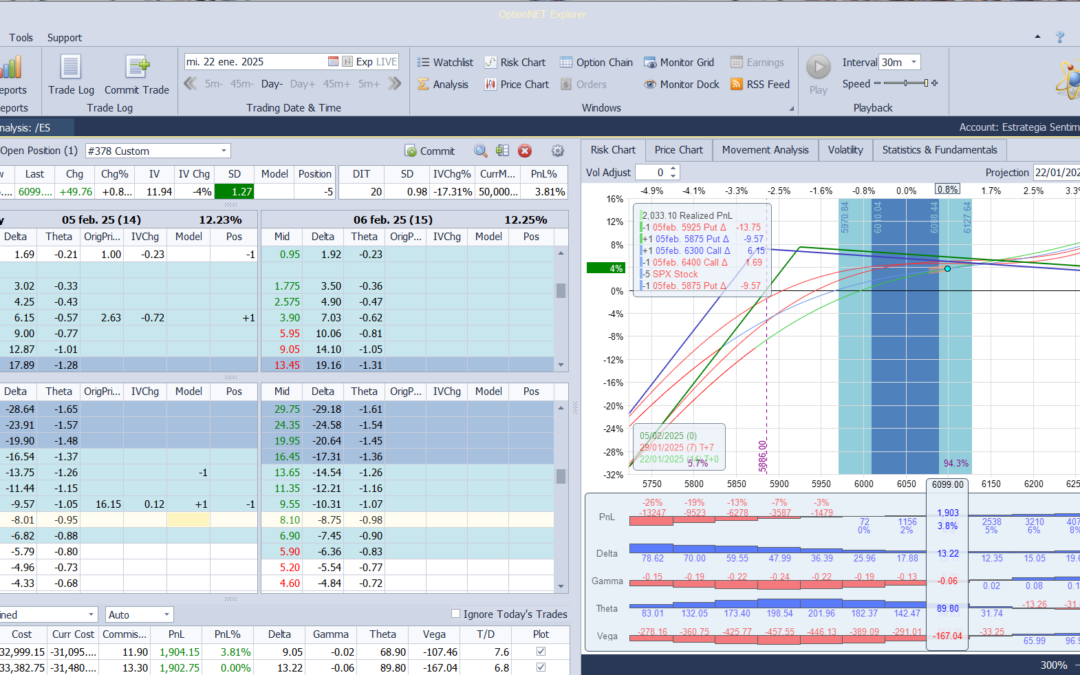Open the Support menu
Viewport: 1080px width, 675px height.
(x=64, y=37)
